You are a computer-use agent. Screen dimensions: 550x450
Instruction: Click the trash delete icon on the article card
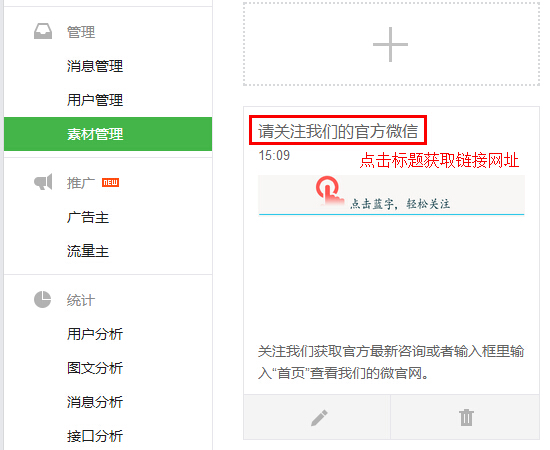[x=466, y=417]
